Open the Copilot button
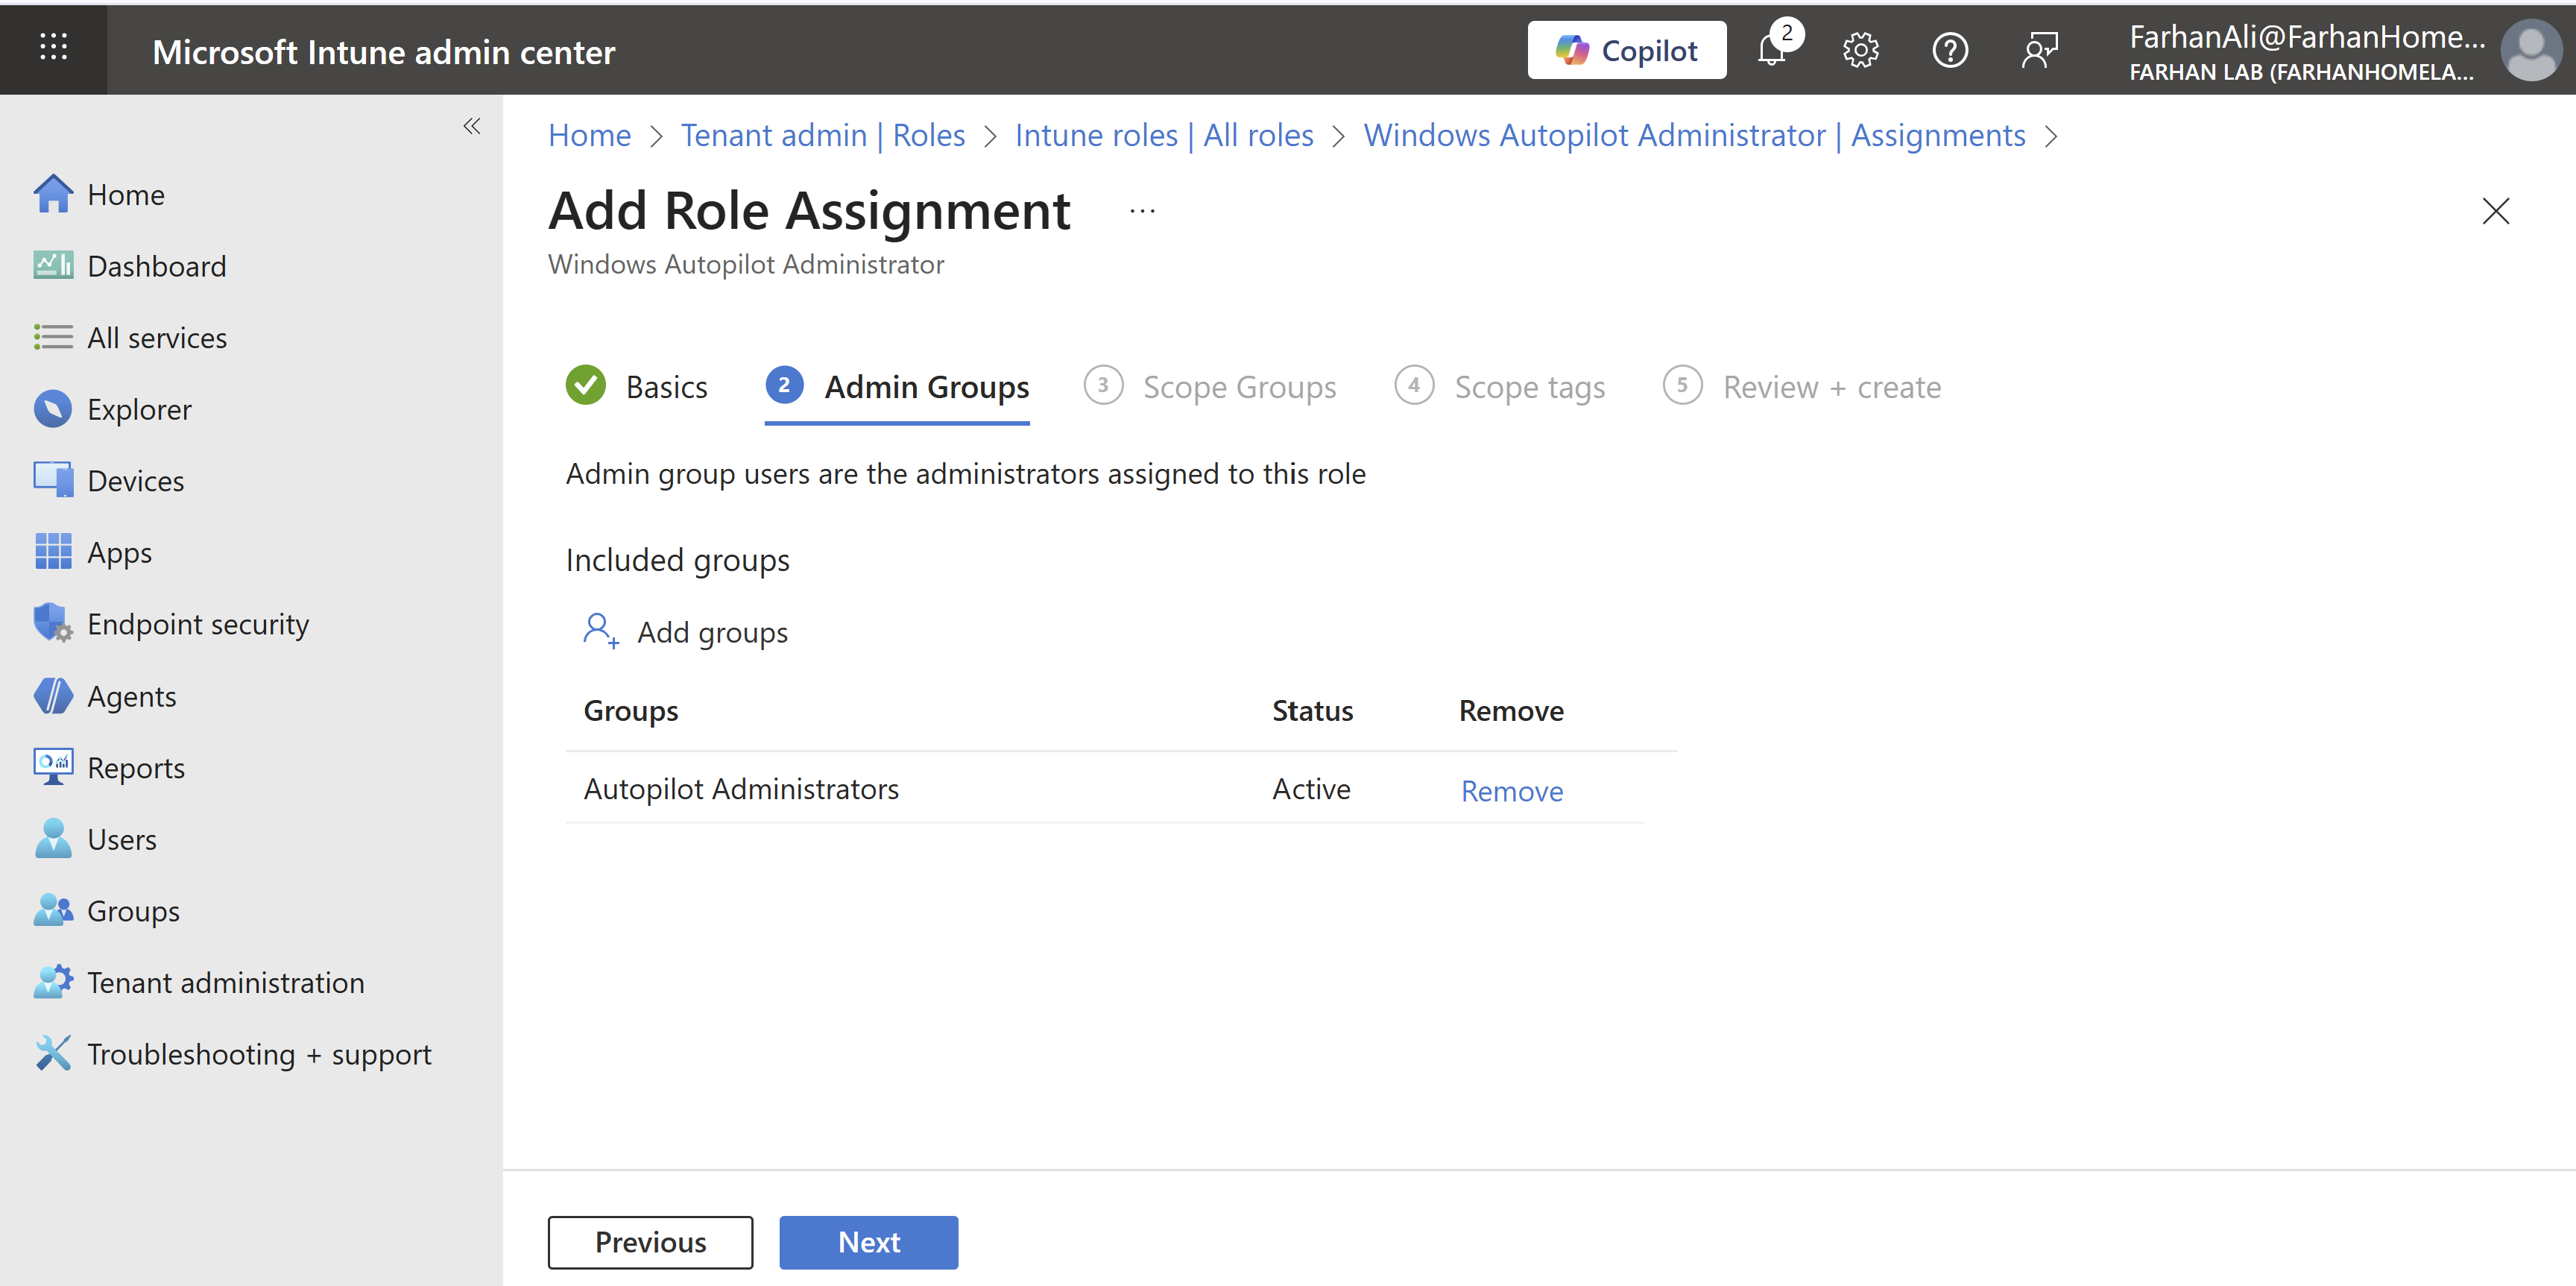The height and width of the screenshot is (1286, 2576). (x=1626, y=50)
